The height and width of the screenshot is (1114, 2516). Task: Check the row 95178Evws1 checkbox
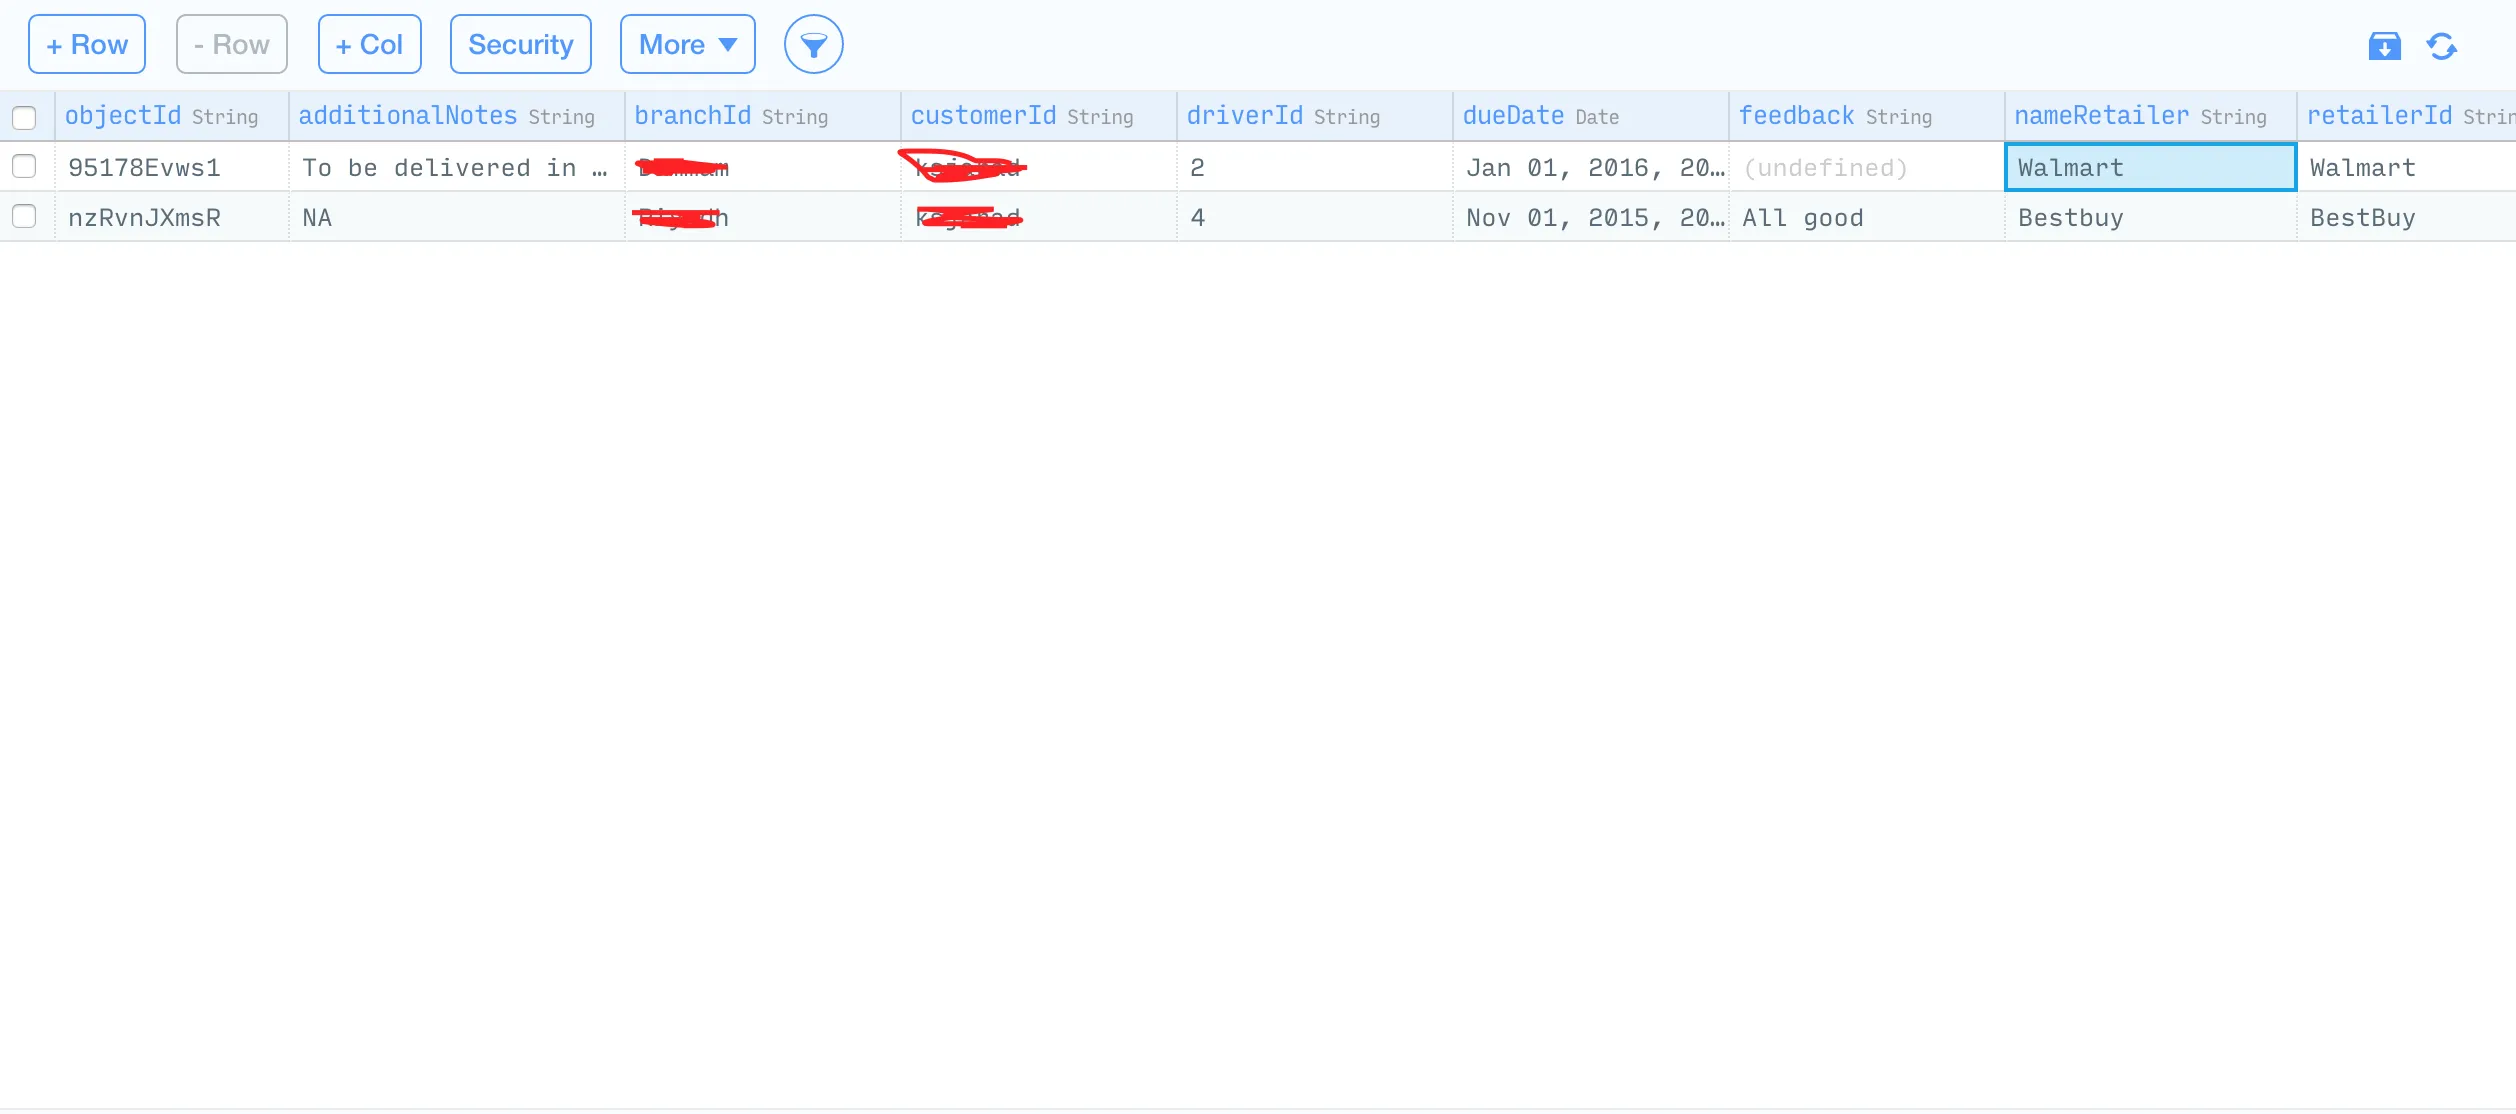[x=24, y=167]
